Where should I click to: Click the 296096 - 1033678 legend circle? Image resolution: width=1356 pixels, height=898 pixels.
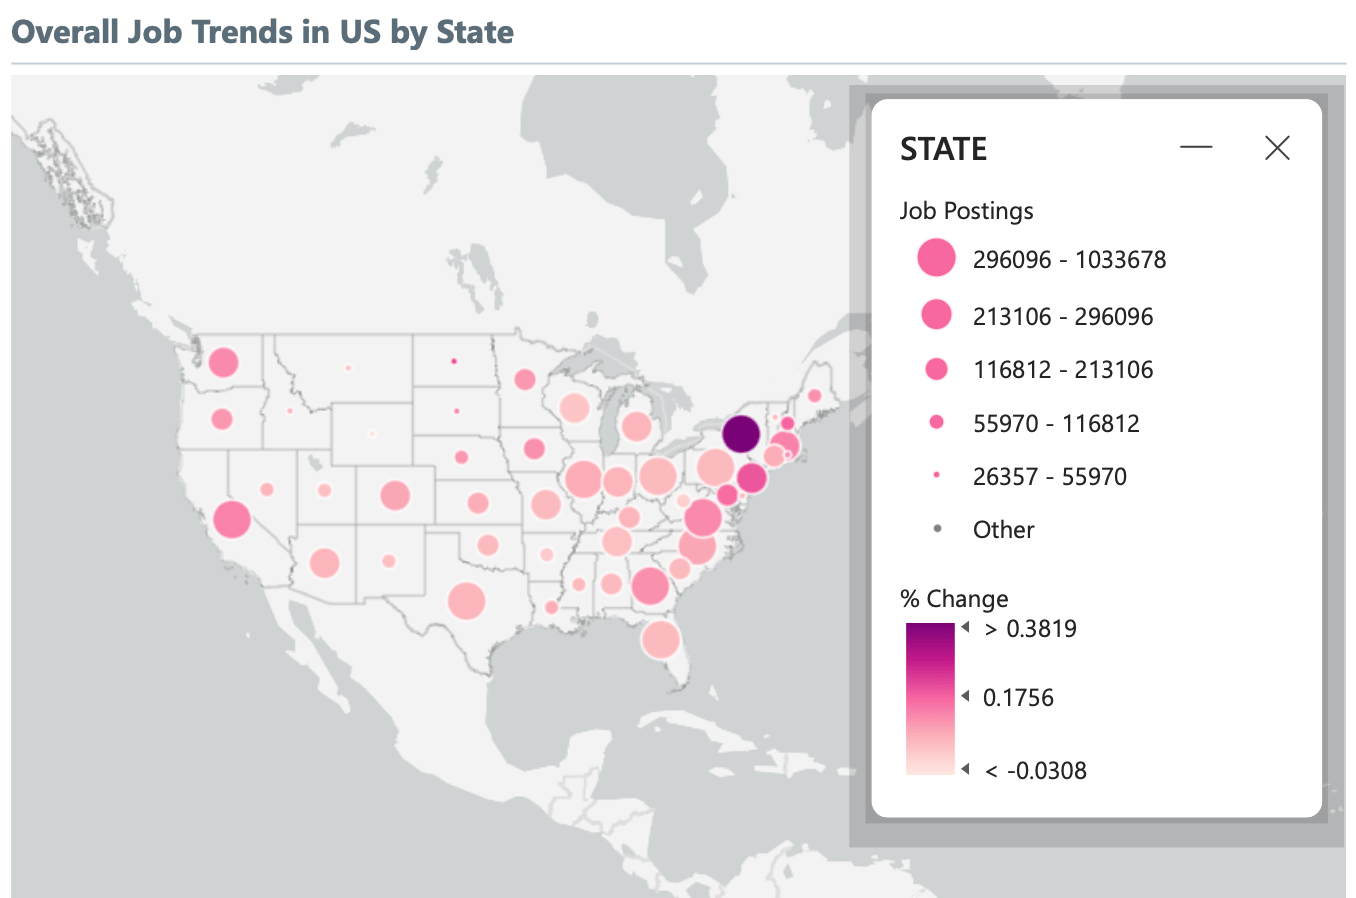937,258
